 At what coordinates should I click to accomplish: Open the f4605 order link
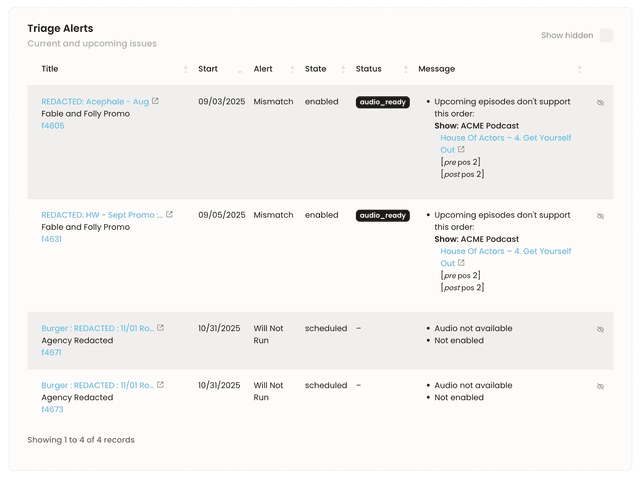[53, 126]
